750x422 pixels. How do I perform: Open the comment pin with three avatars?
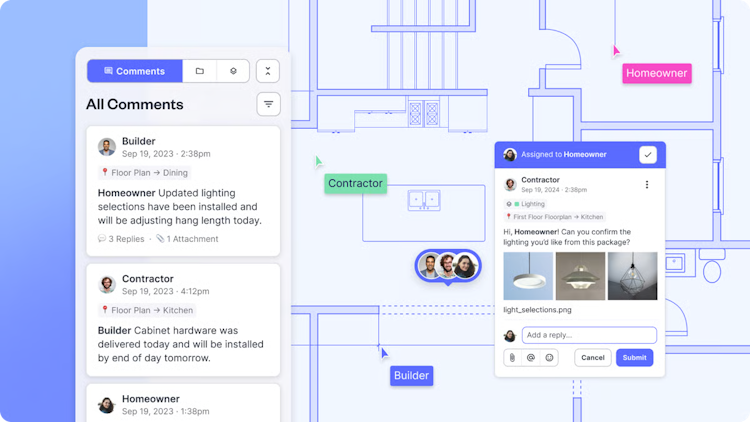(x=448, y=267)
